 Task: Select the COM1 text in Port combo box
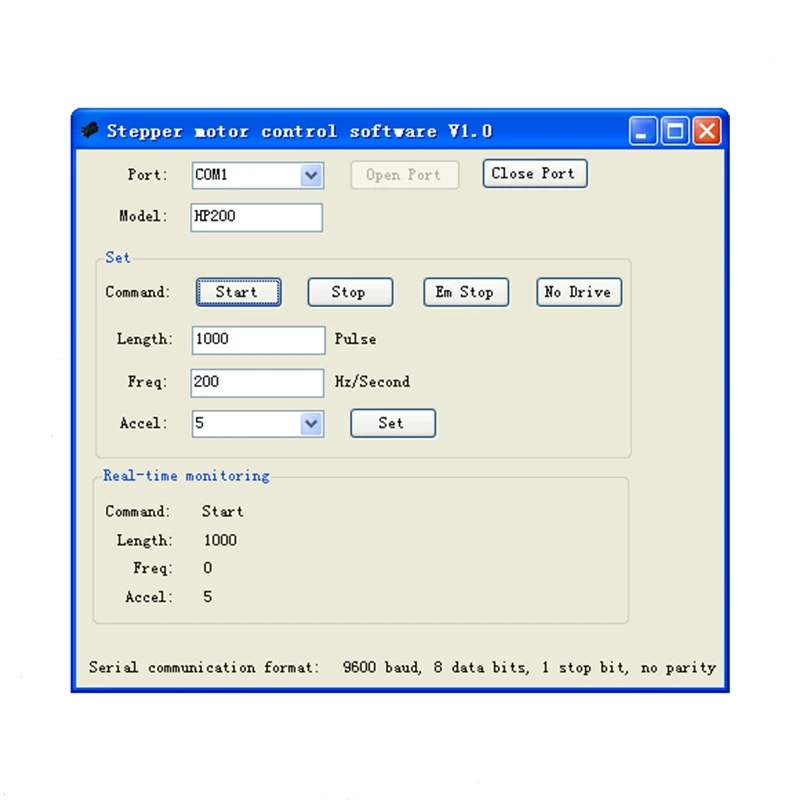(211, 175)
